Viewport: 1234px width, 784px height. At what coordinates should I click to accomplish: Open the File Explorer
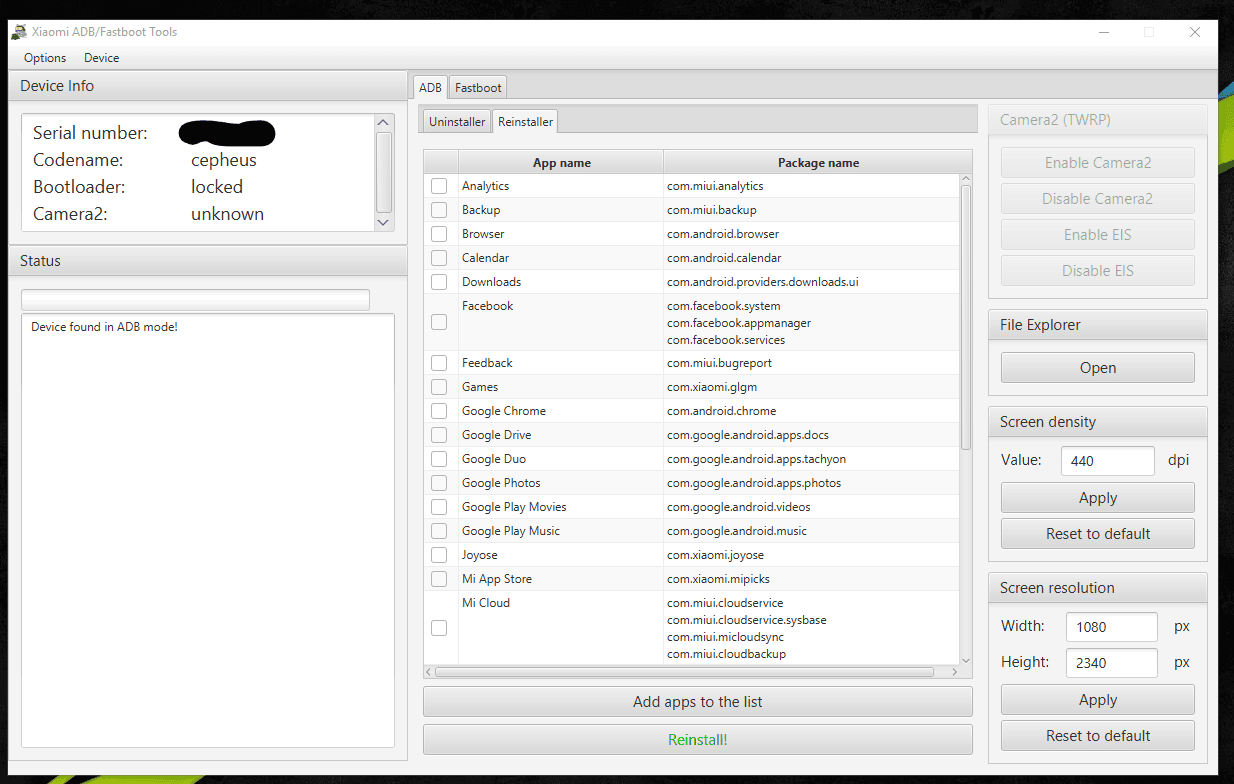pyautogui.click(x=1098, y=368)
